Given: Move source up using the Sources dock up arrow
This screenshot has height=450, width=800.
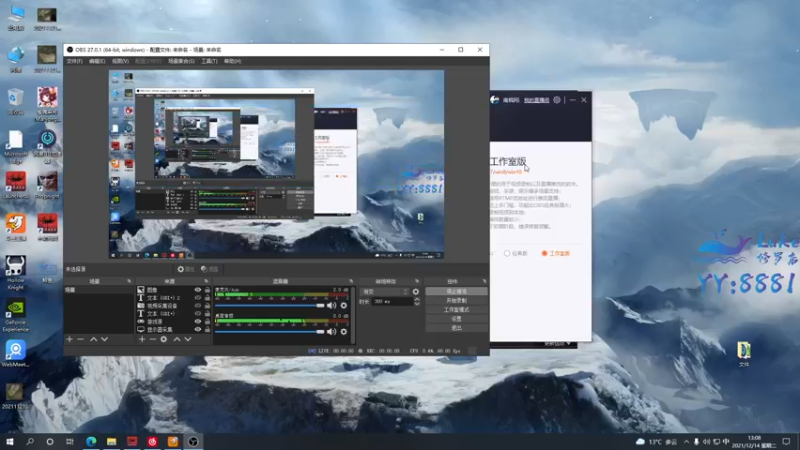Looking at the screenshot, I should pyautogui.click(x=177, y=339).
